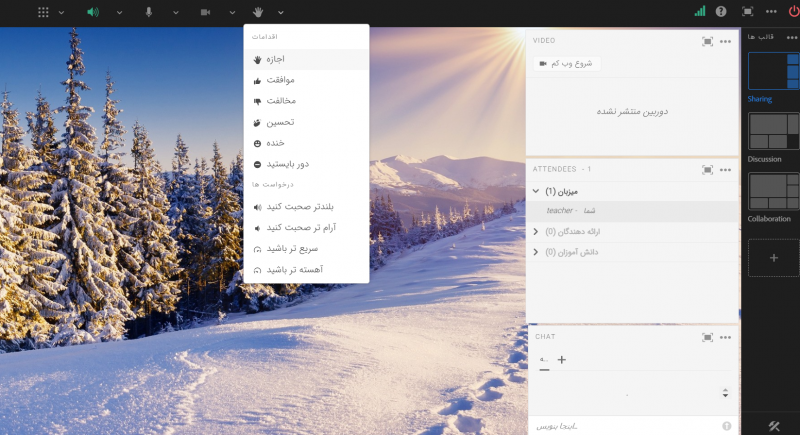Open the help question mark icon
This screenshot has height=435, width=800.
point(721,12)
